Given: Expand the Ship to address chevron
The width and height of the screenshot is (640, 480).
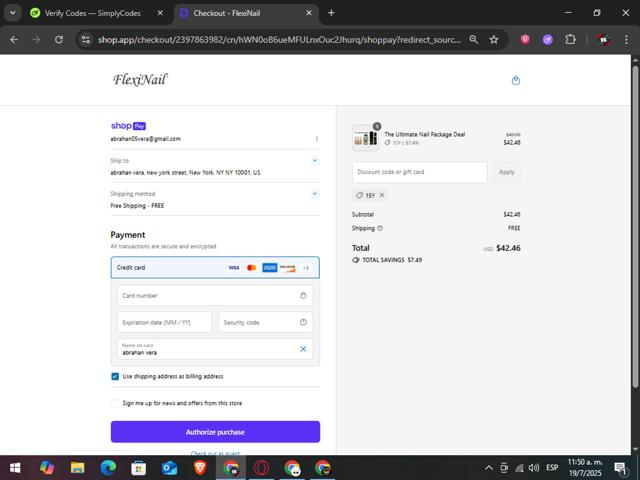Looking at the screenshot, I should pos(315,161).
